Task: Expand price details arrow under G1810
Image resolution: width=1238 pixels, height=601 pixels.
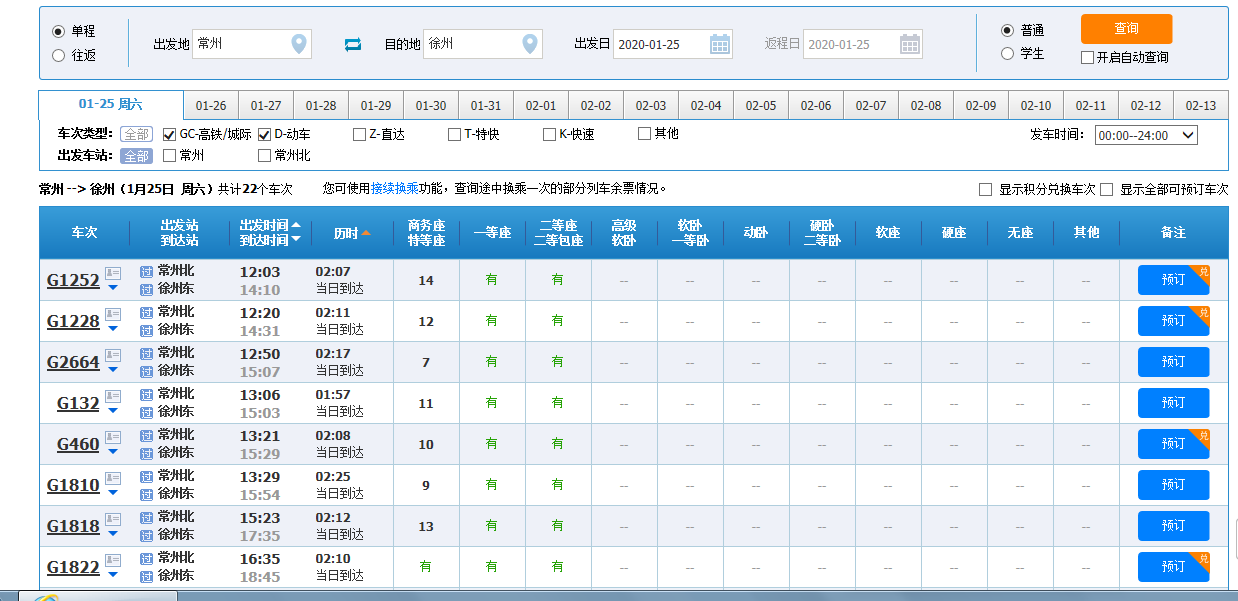Action: [x=113, y=493]
